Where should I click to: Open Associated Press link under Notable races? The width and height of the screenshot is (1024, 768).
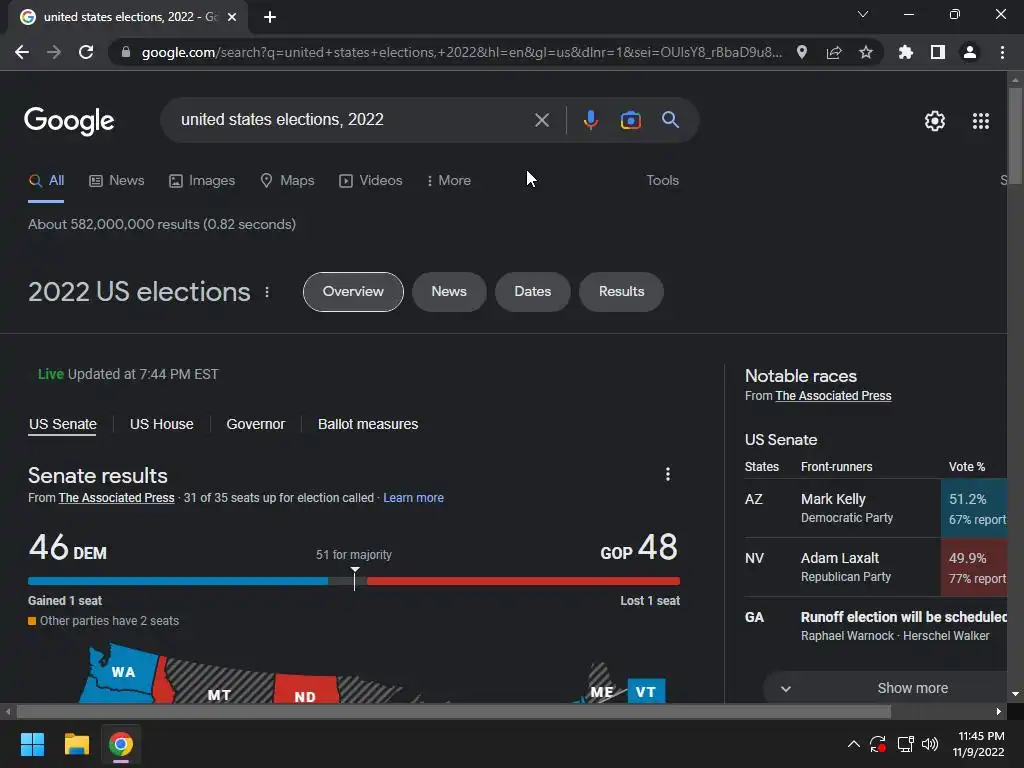pos(833,396)
